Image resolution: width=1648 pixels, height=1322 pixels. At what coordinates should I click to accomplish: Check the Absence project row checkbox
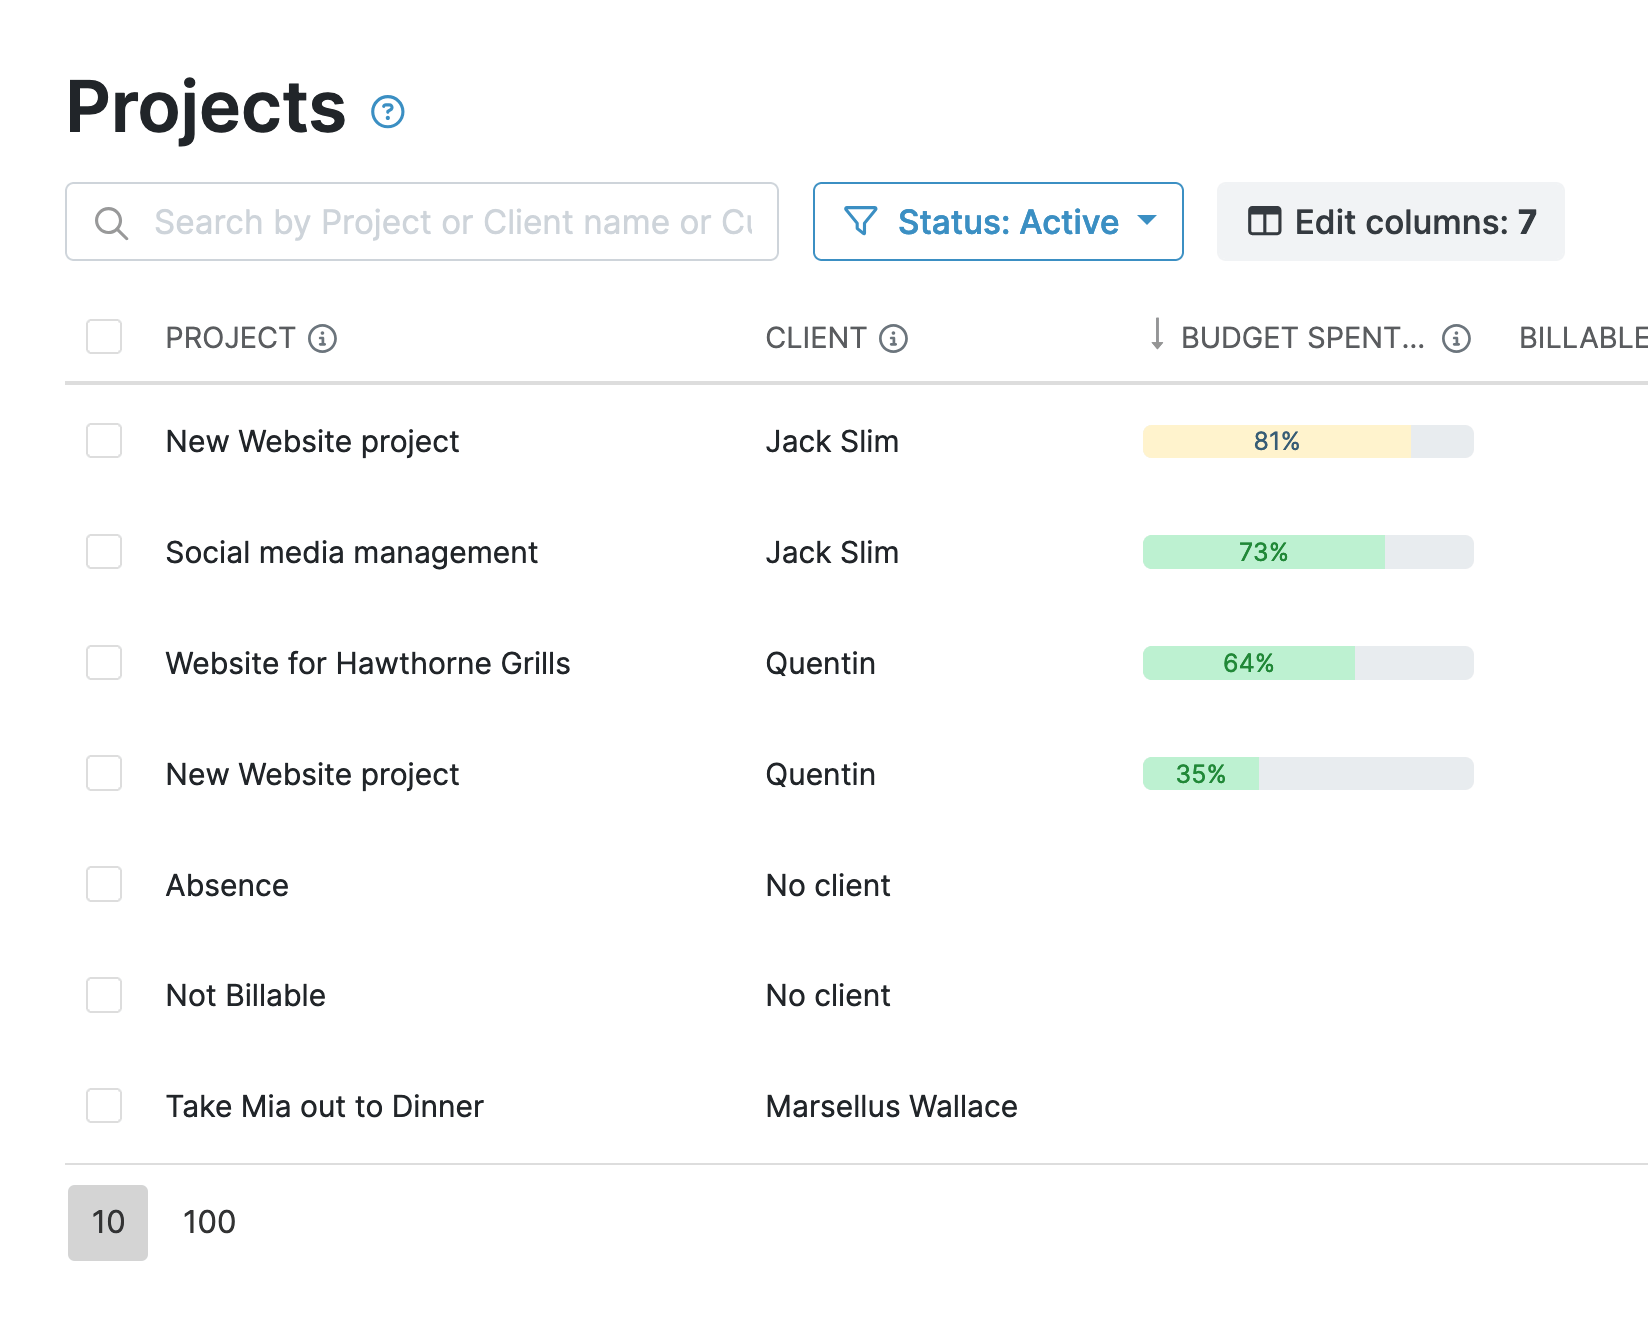click(103, 884)
